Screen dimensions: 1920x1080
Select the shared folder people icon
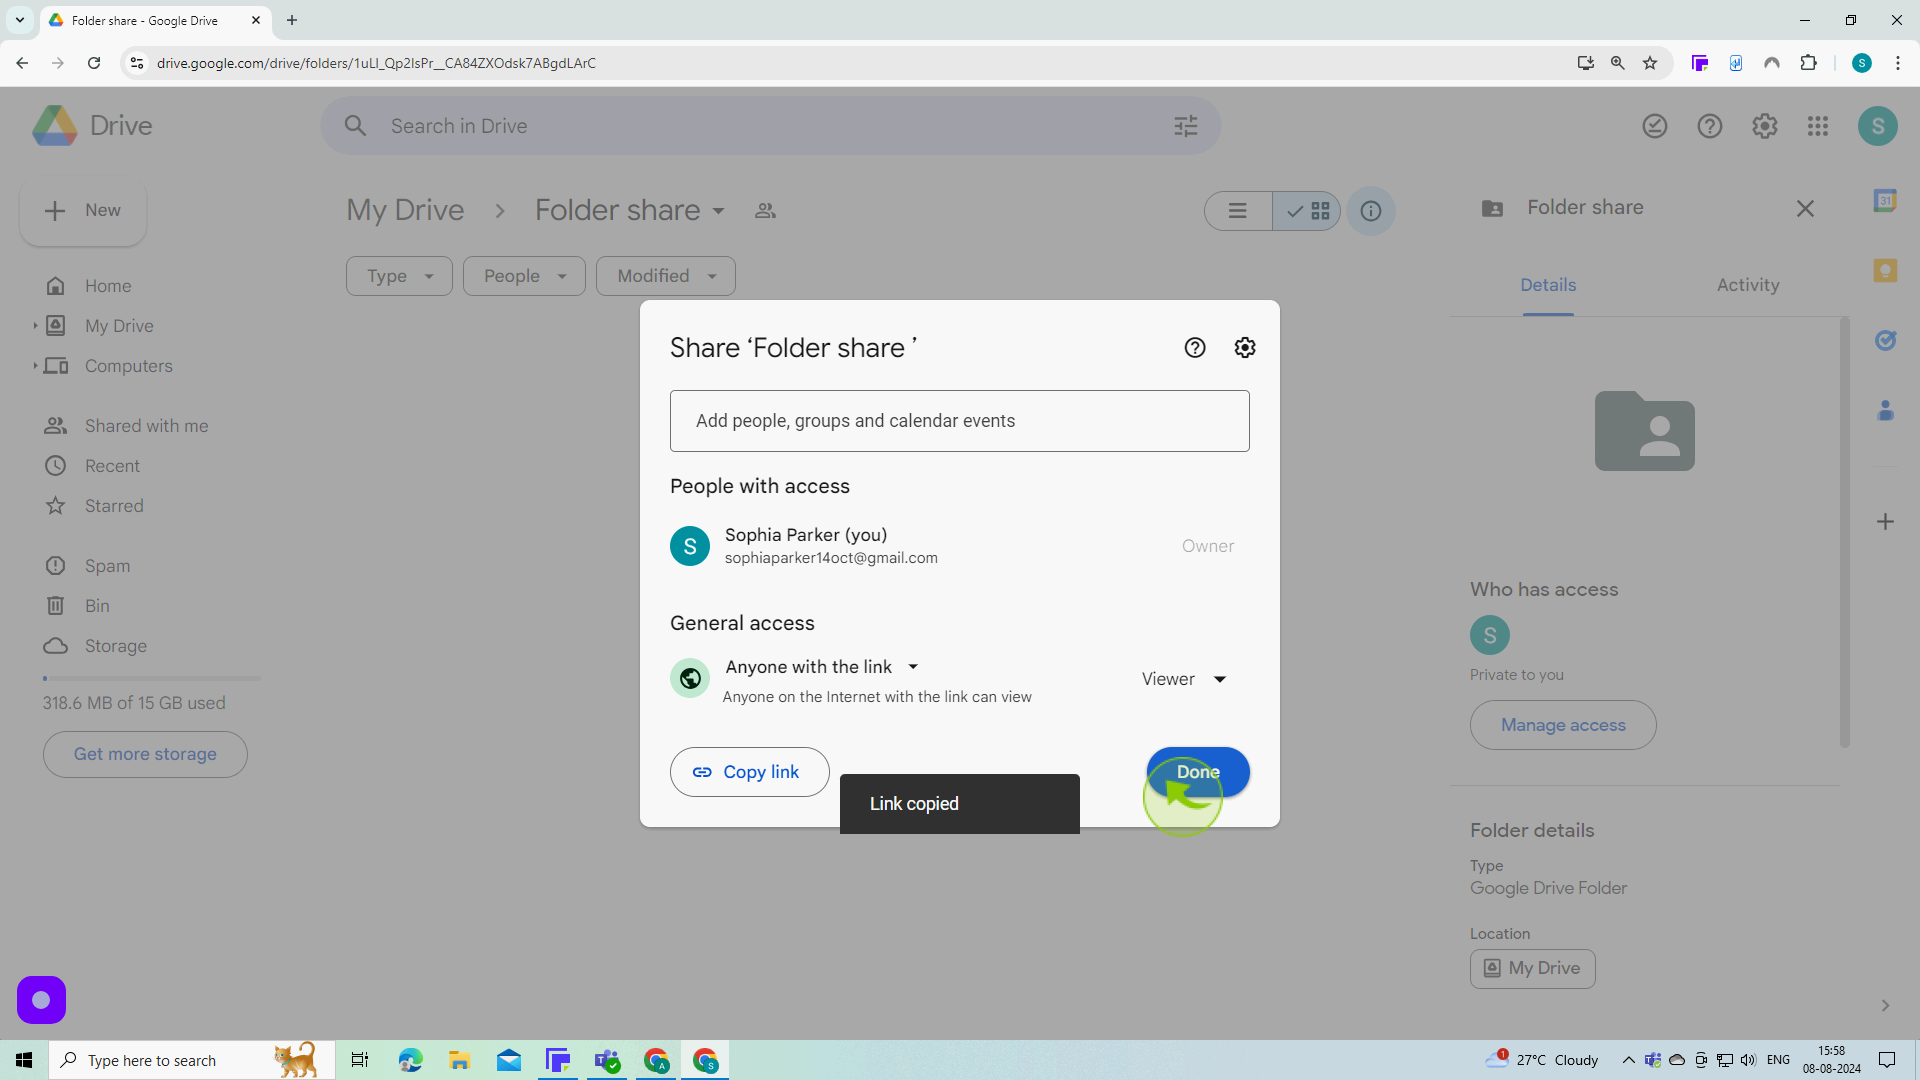point(766,210)
